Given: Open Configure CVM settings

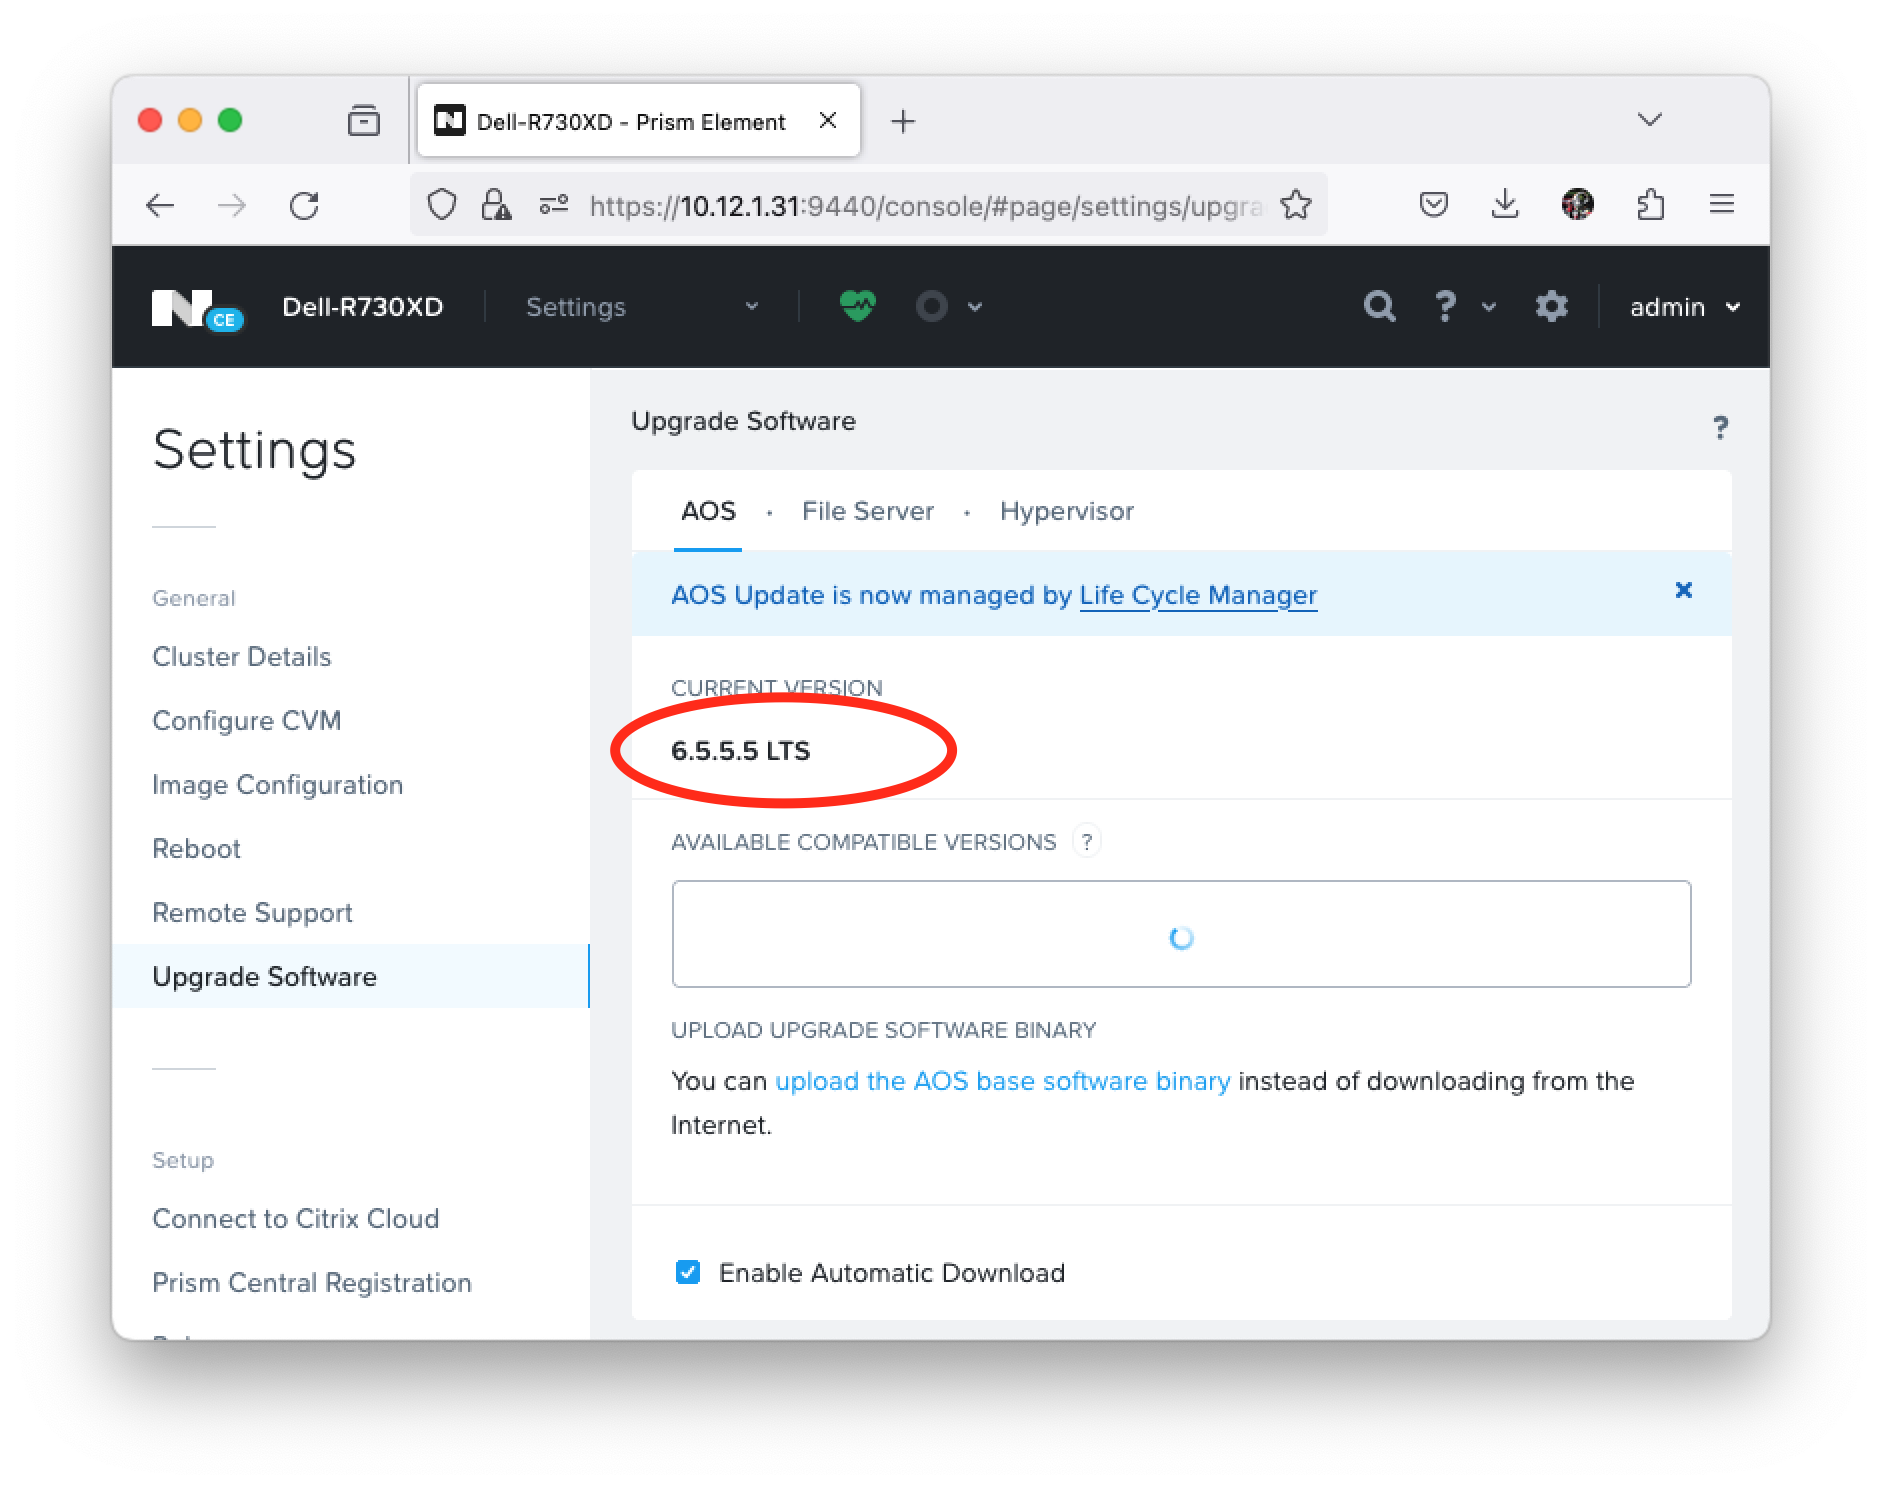Looking at the screenshot, I should click(246, 721).
